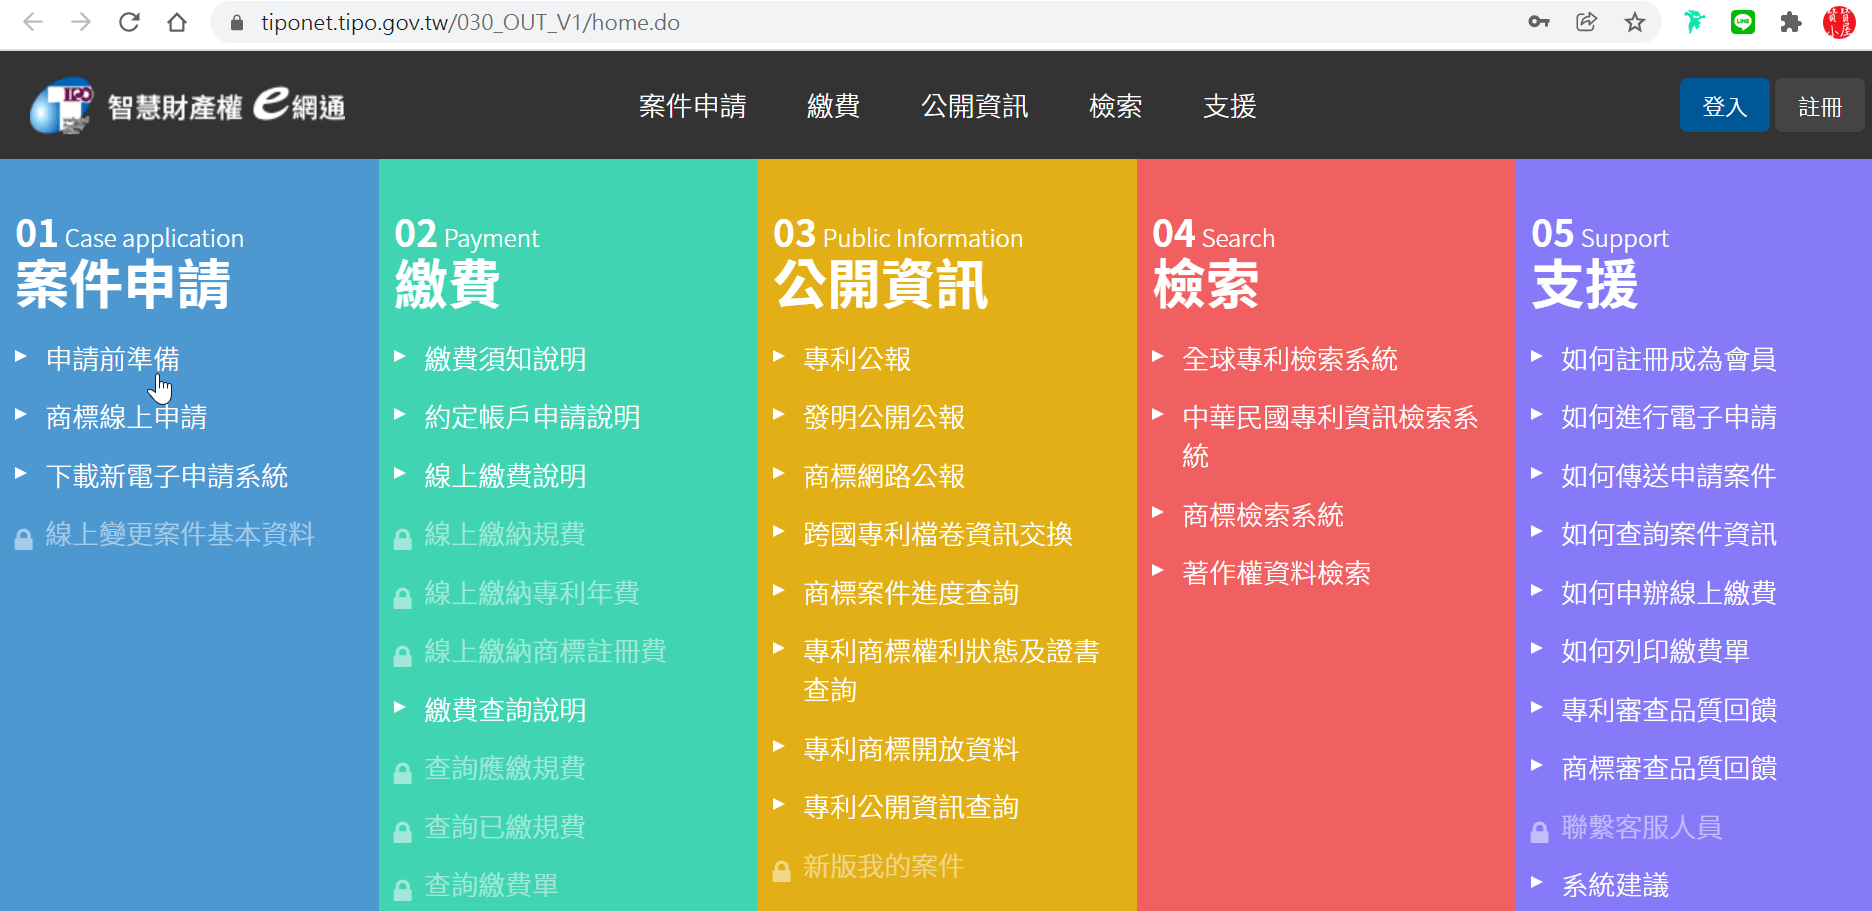Open 系統建議 link
The width and height of the screenshot is (1872, 911).
tap(1615, 885)
